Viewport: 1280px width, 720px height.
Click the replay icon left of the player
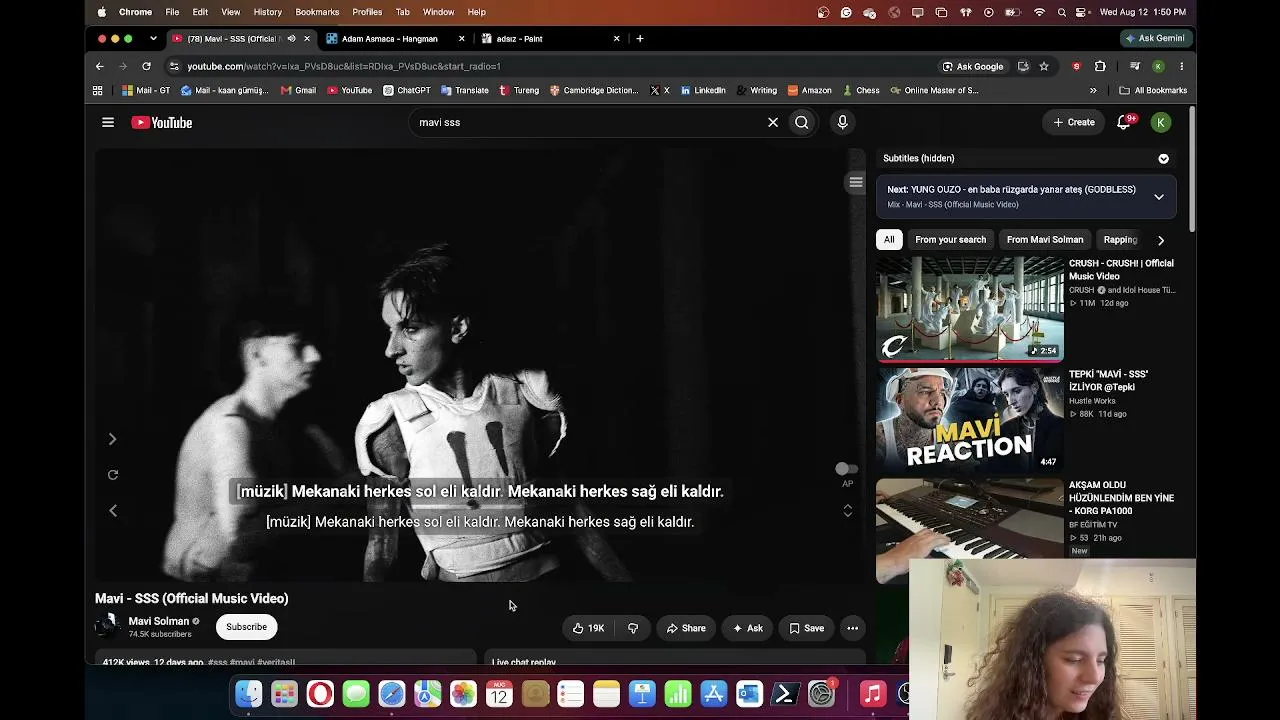[x=113, y=475]
